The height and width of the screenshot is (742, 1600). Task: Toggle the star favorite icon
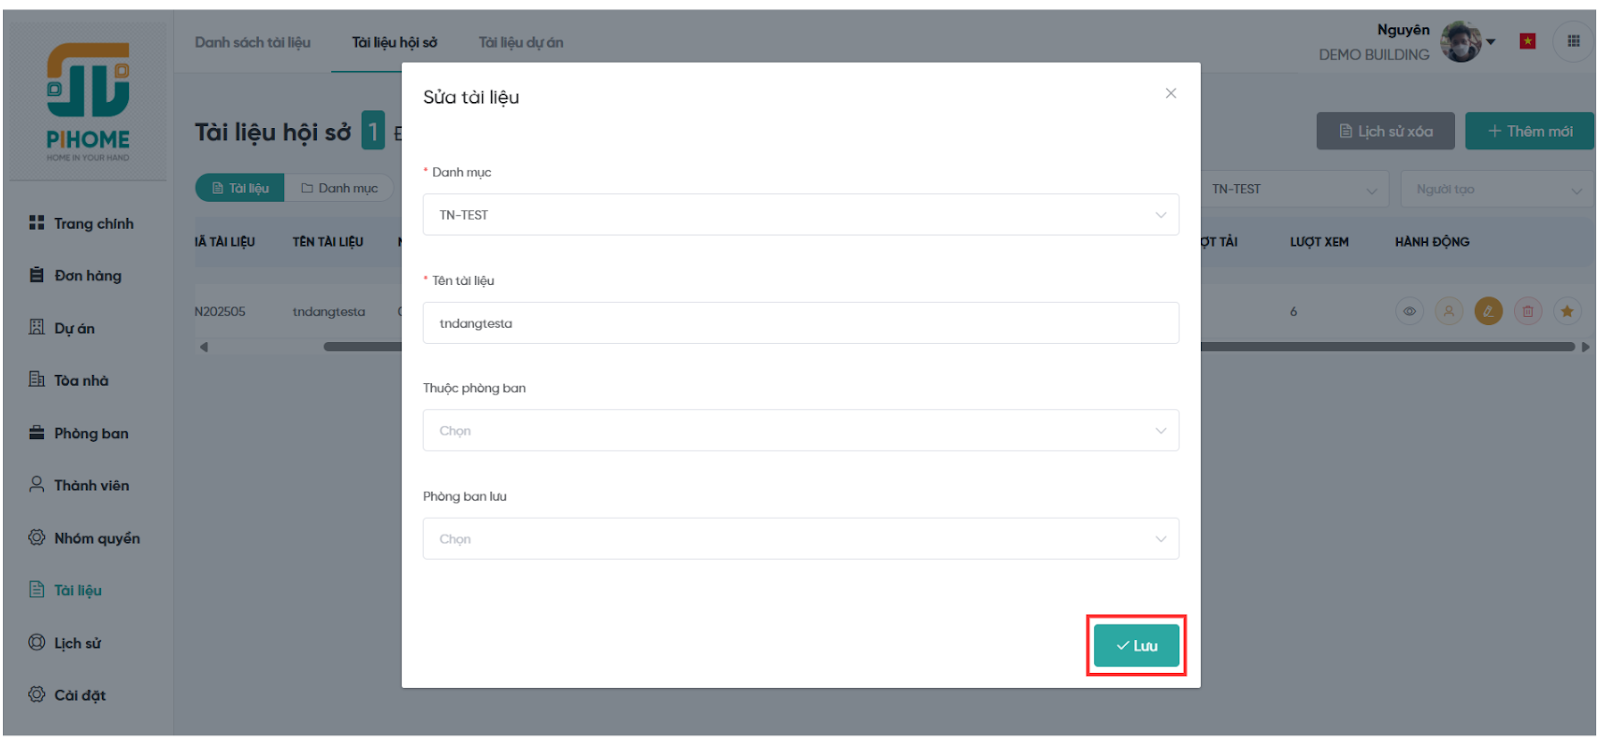1567,311
